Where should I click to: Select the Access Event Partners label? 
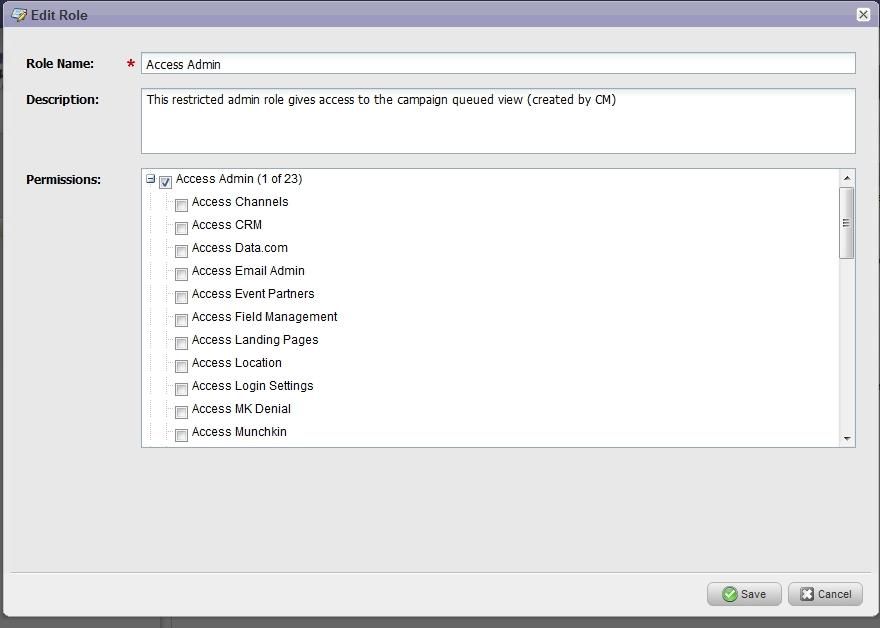253,294
